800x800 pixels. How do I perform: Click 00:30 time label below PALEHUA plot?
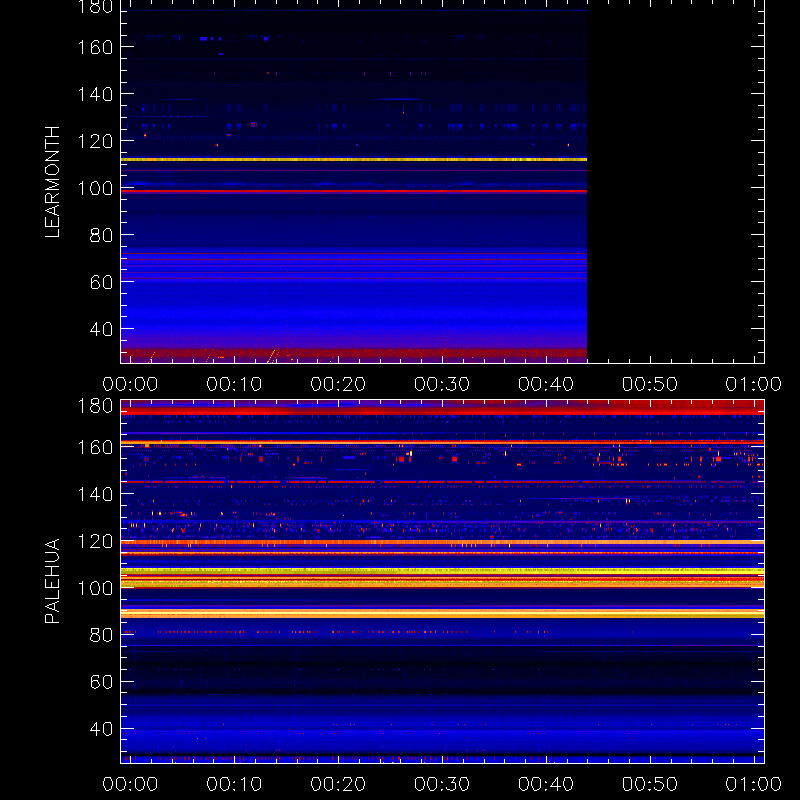click(x=442, y=784)
